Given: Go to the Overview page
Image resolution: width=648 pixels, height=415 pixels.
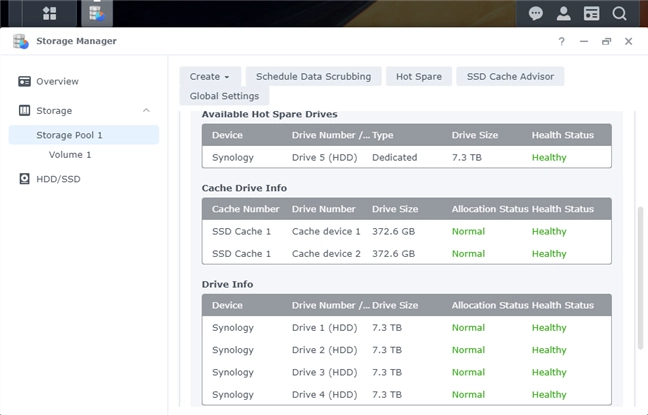Looking at the screenshot, I should [57, 81].
